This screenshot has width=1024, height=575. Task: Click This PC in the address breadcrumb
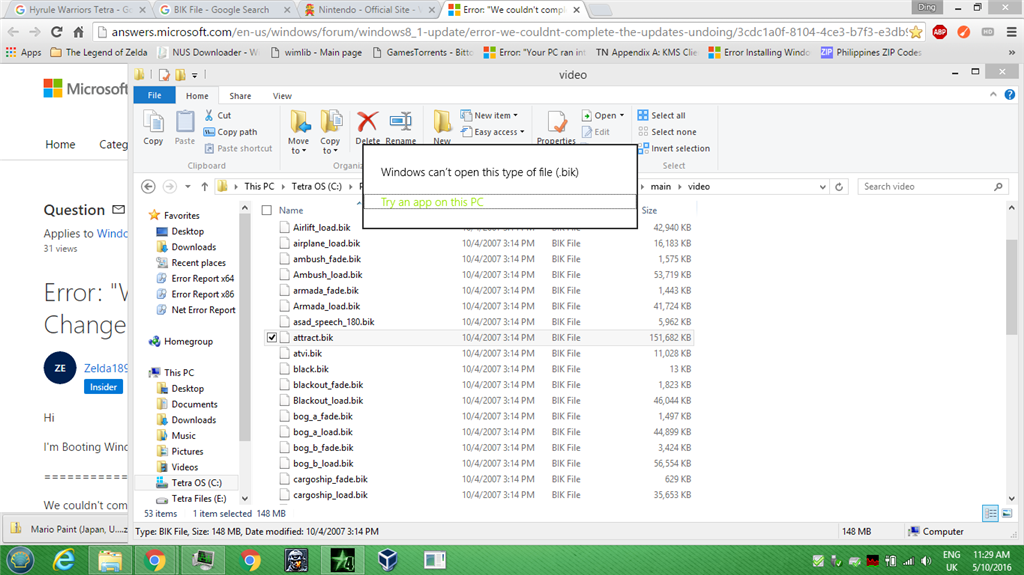(259, 187)
